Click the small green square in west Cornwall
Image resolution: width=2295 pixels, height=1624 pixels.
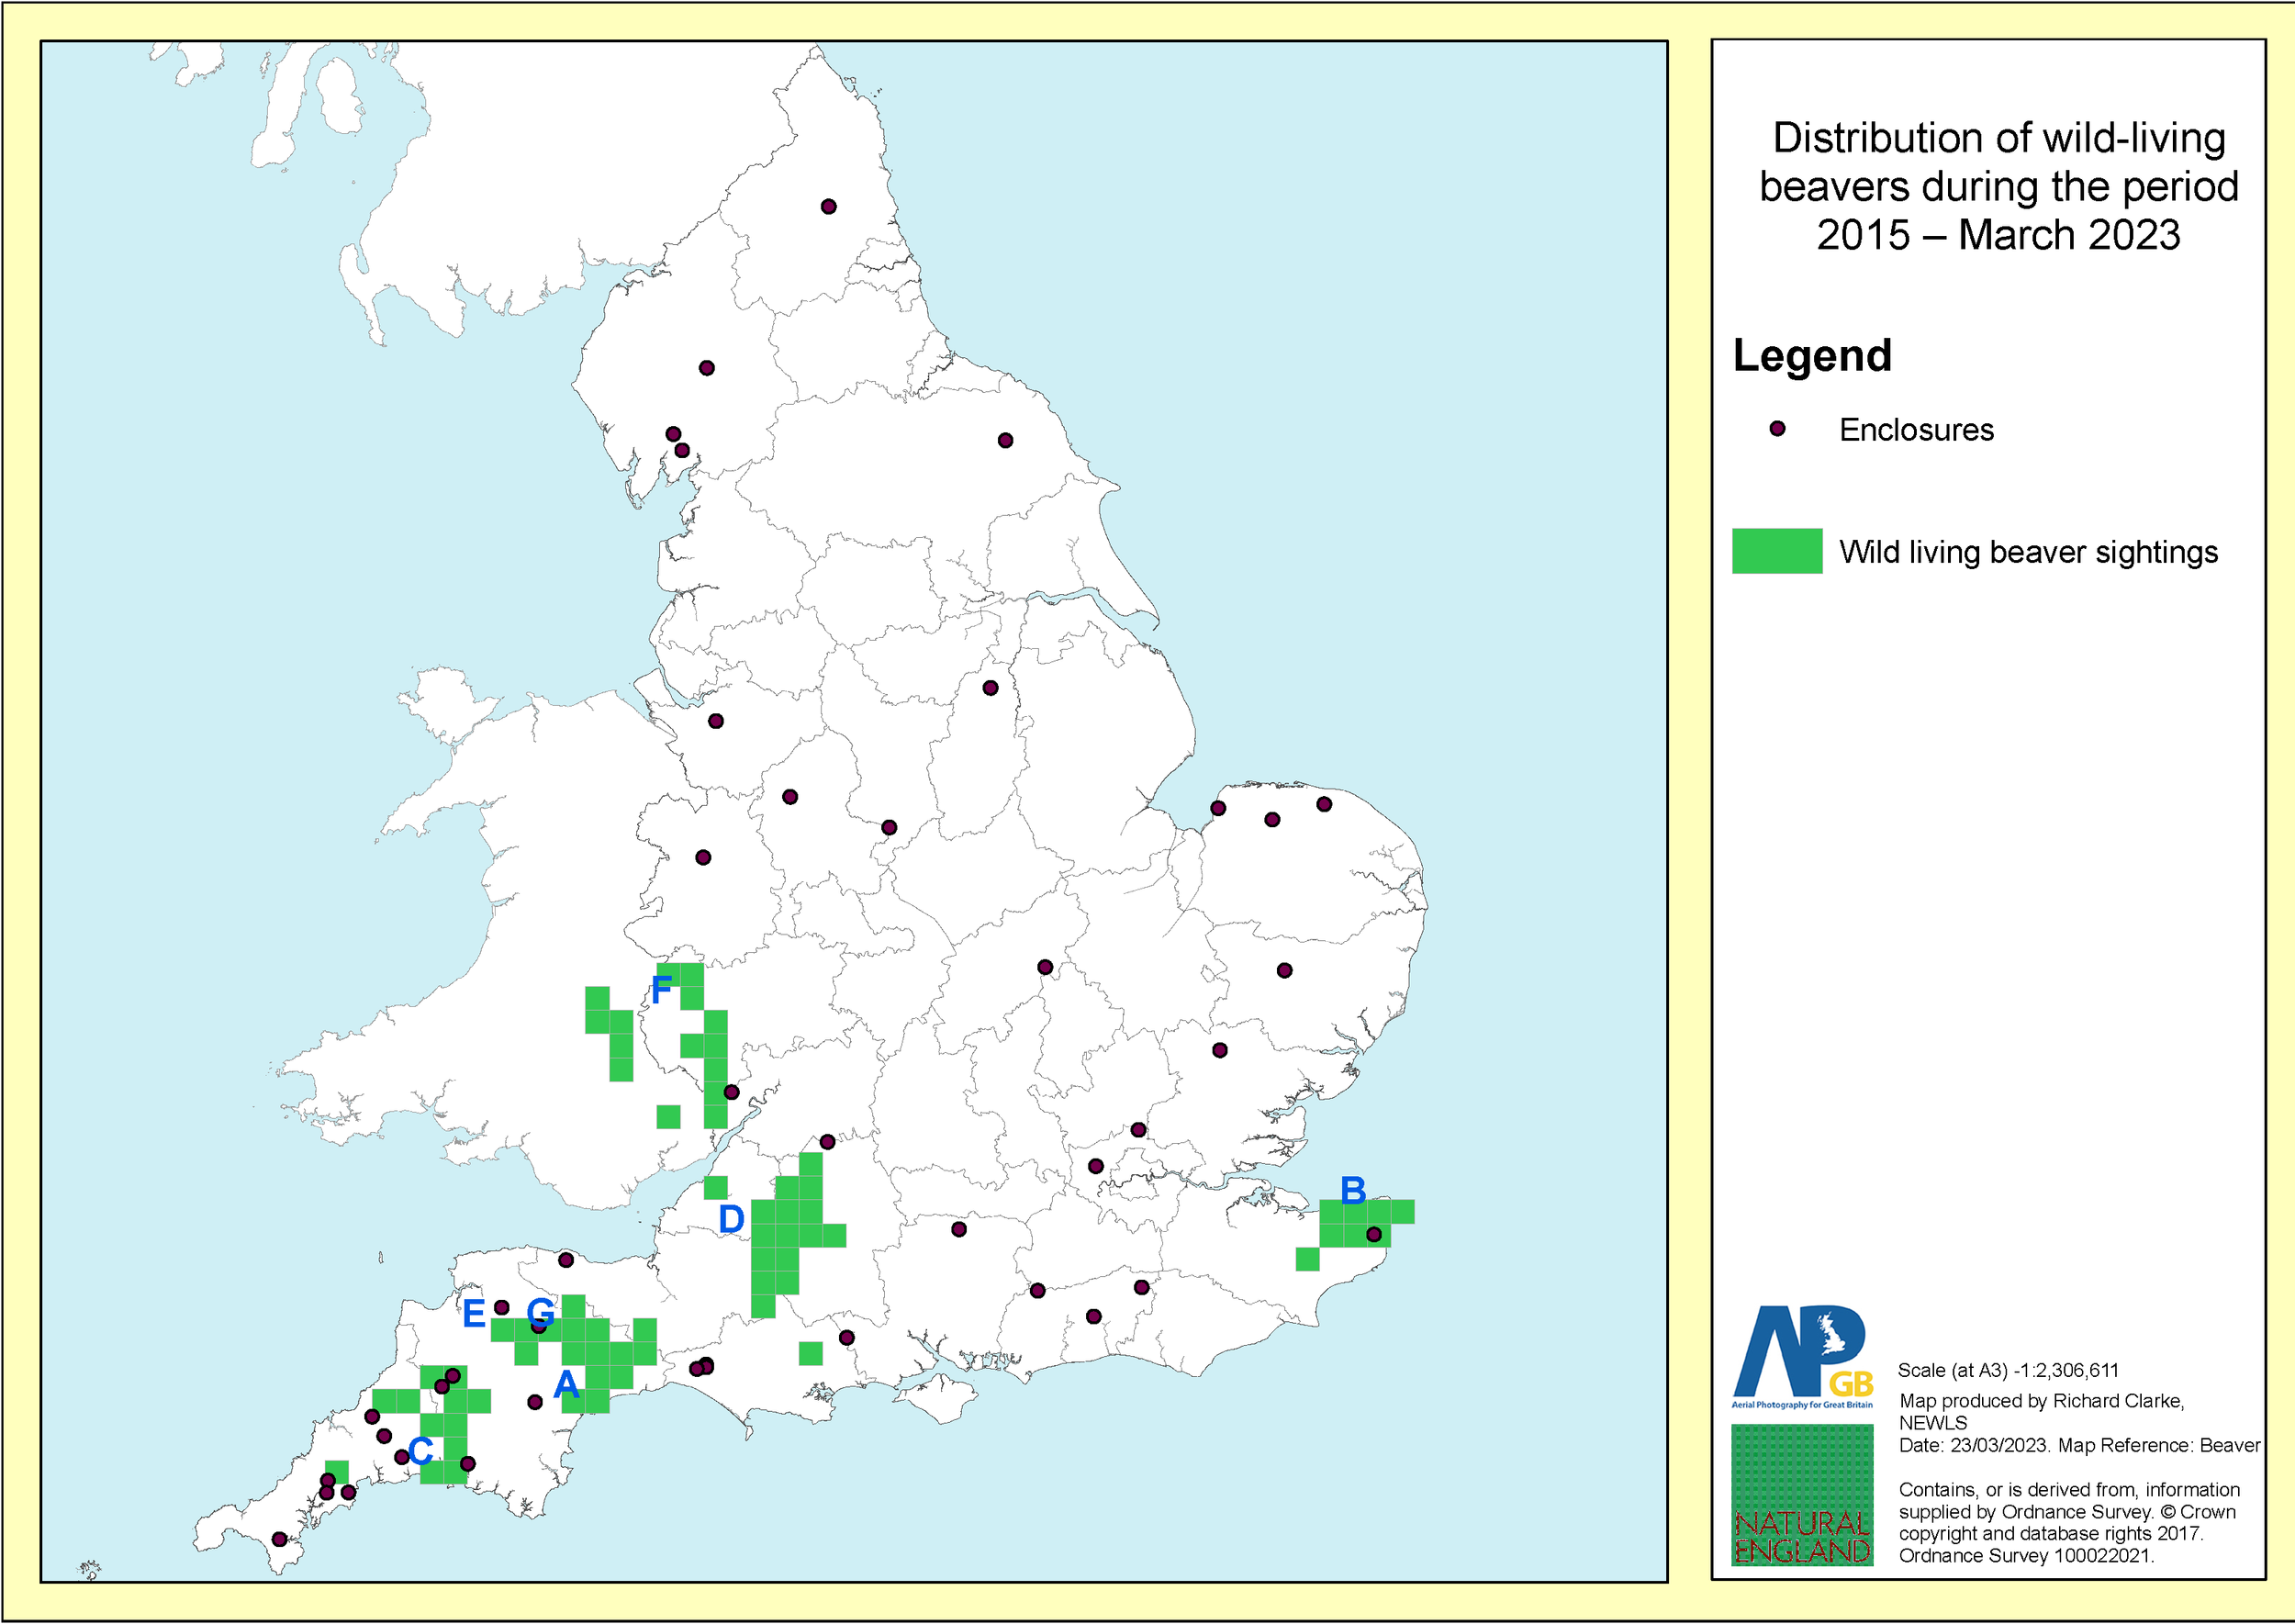(337, 1472)
